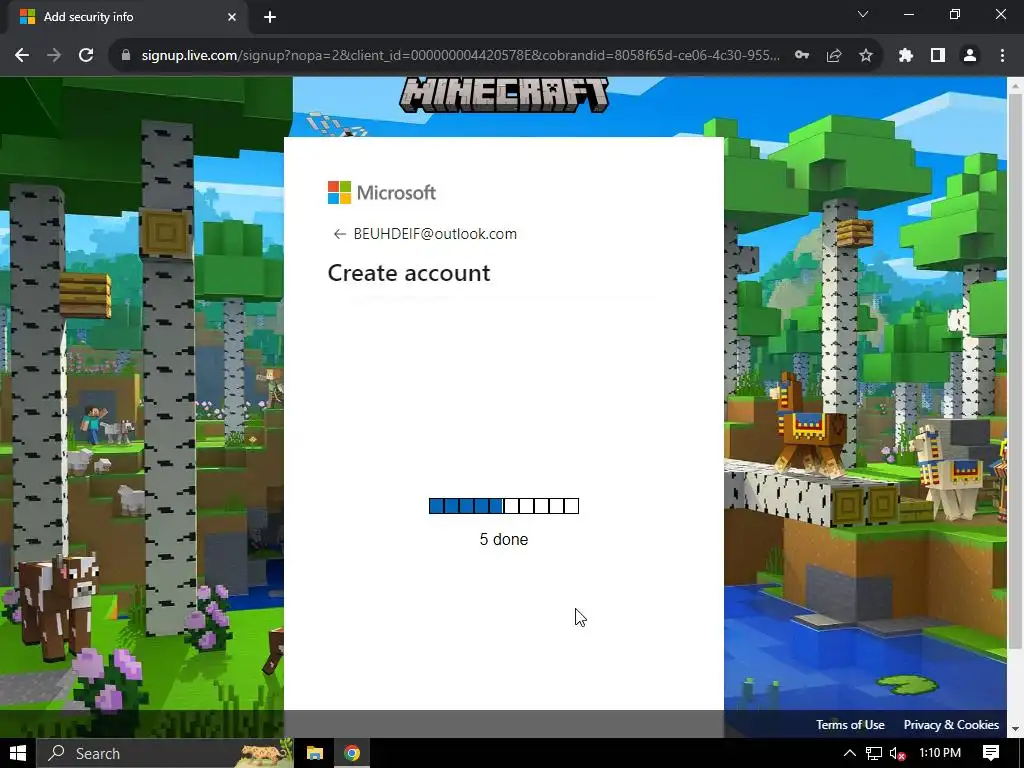Open saved passwords key icon

click(802, 56)
